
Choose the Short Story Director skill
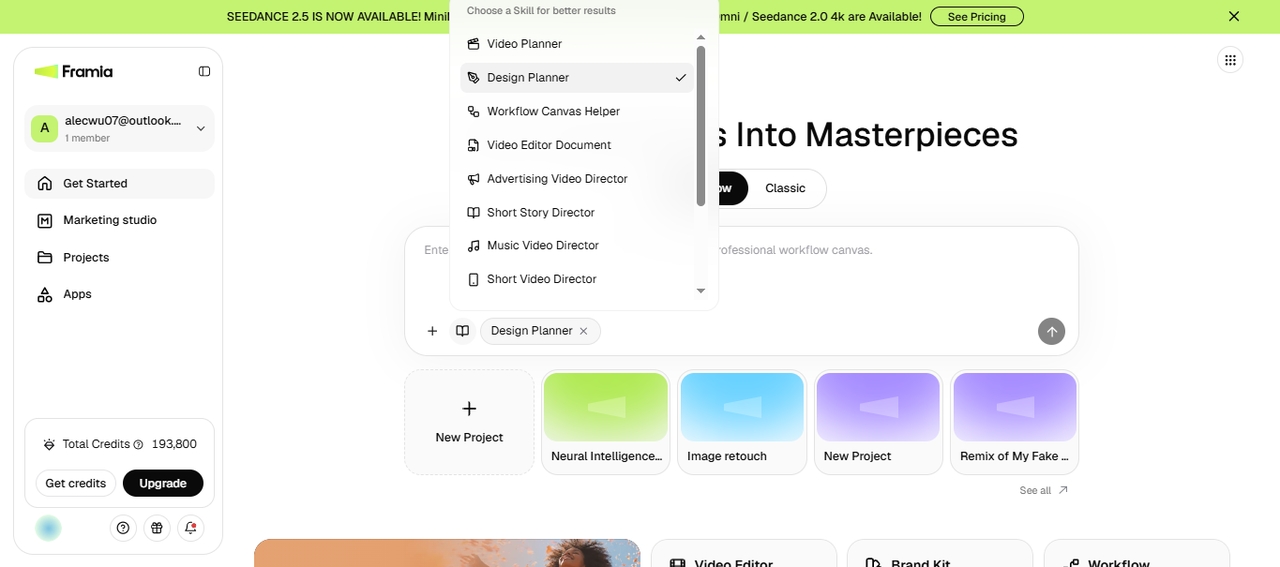577,212
